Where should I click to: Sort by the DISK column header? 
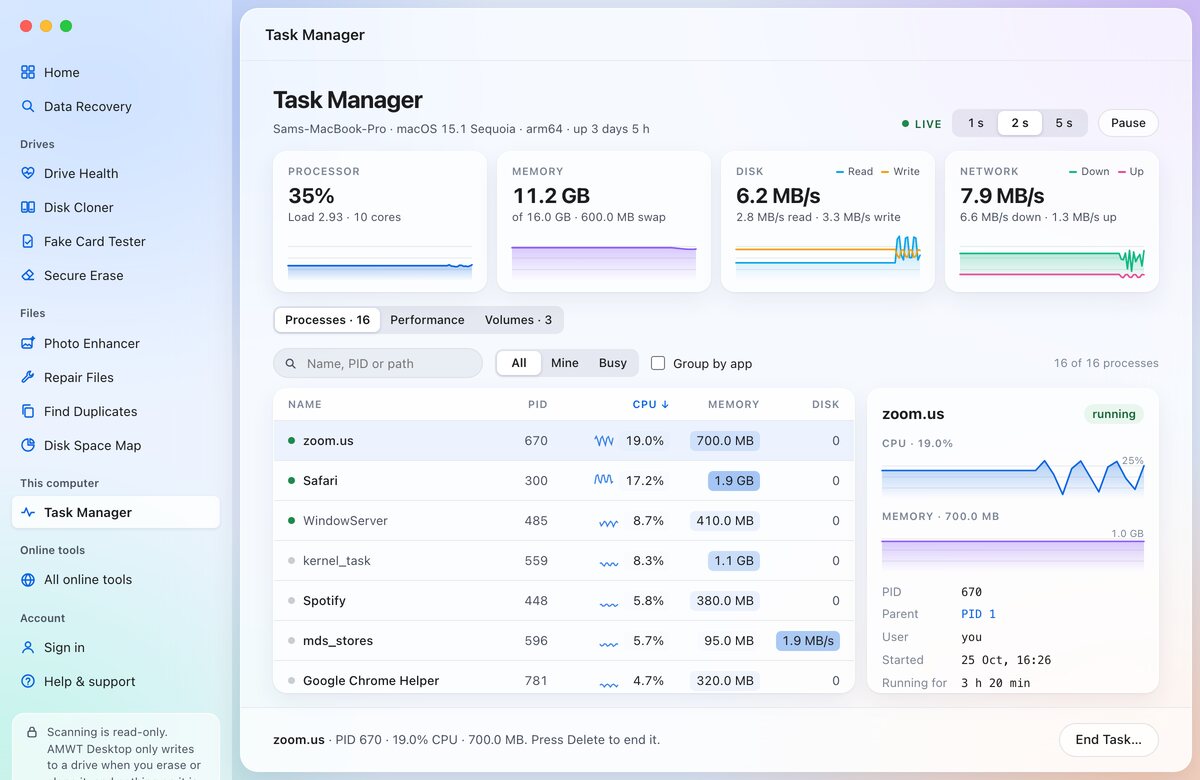click(x=826, y=405)
